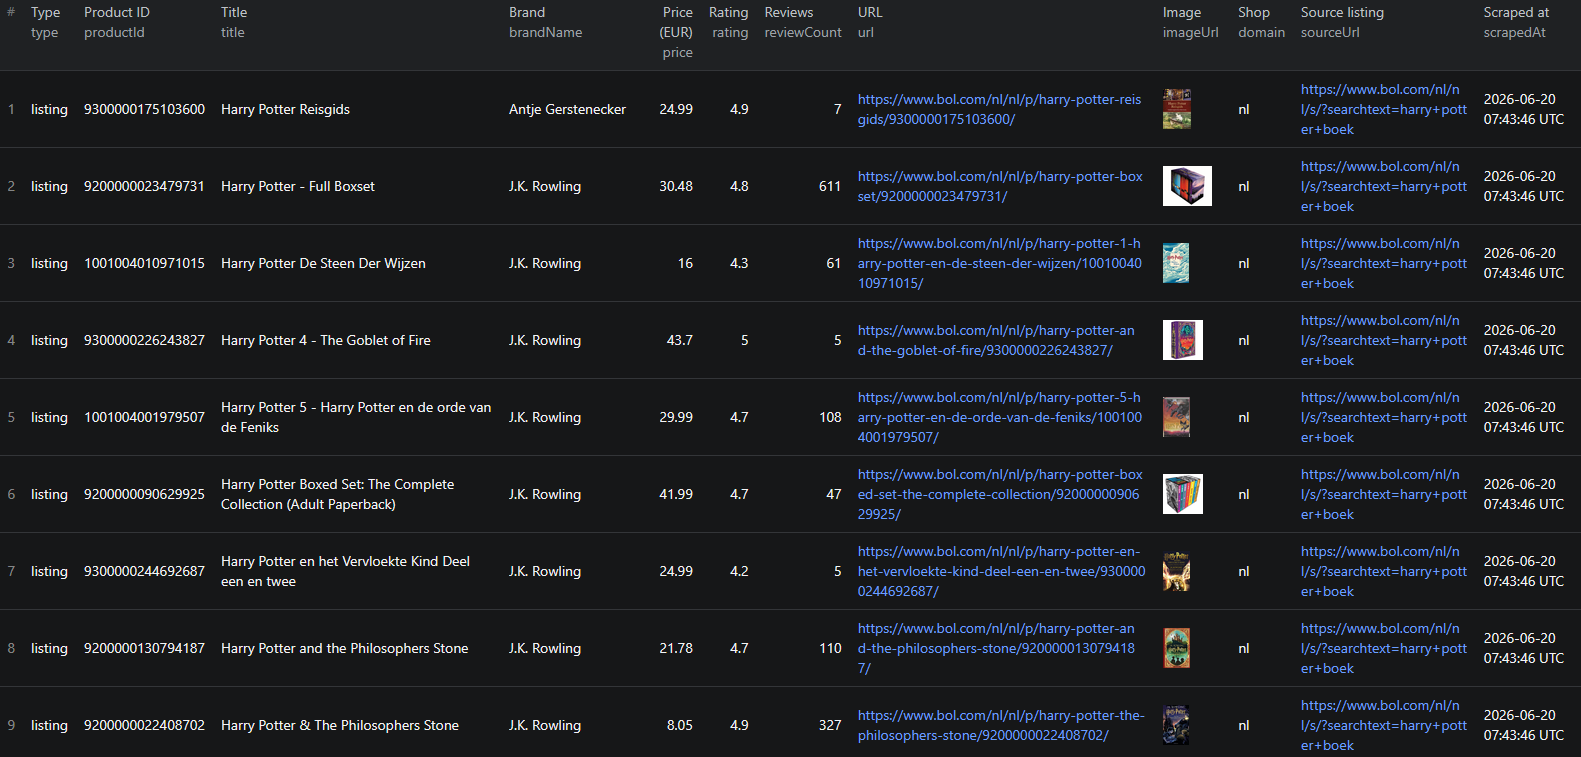Select product ID 9200000090629925
Viewport: 1581px width, 757px height.
pyautogui.click(x=144, y=494)
